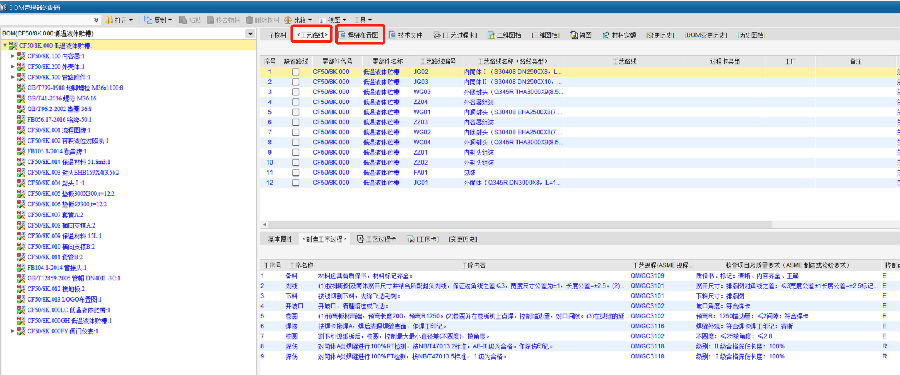Collapse the root CF50/SK.000 tree node
The image size is (900, 375).
click(x=5, y=45)
